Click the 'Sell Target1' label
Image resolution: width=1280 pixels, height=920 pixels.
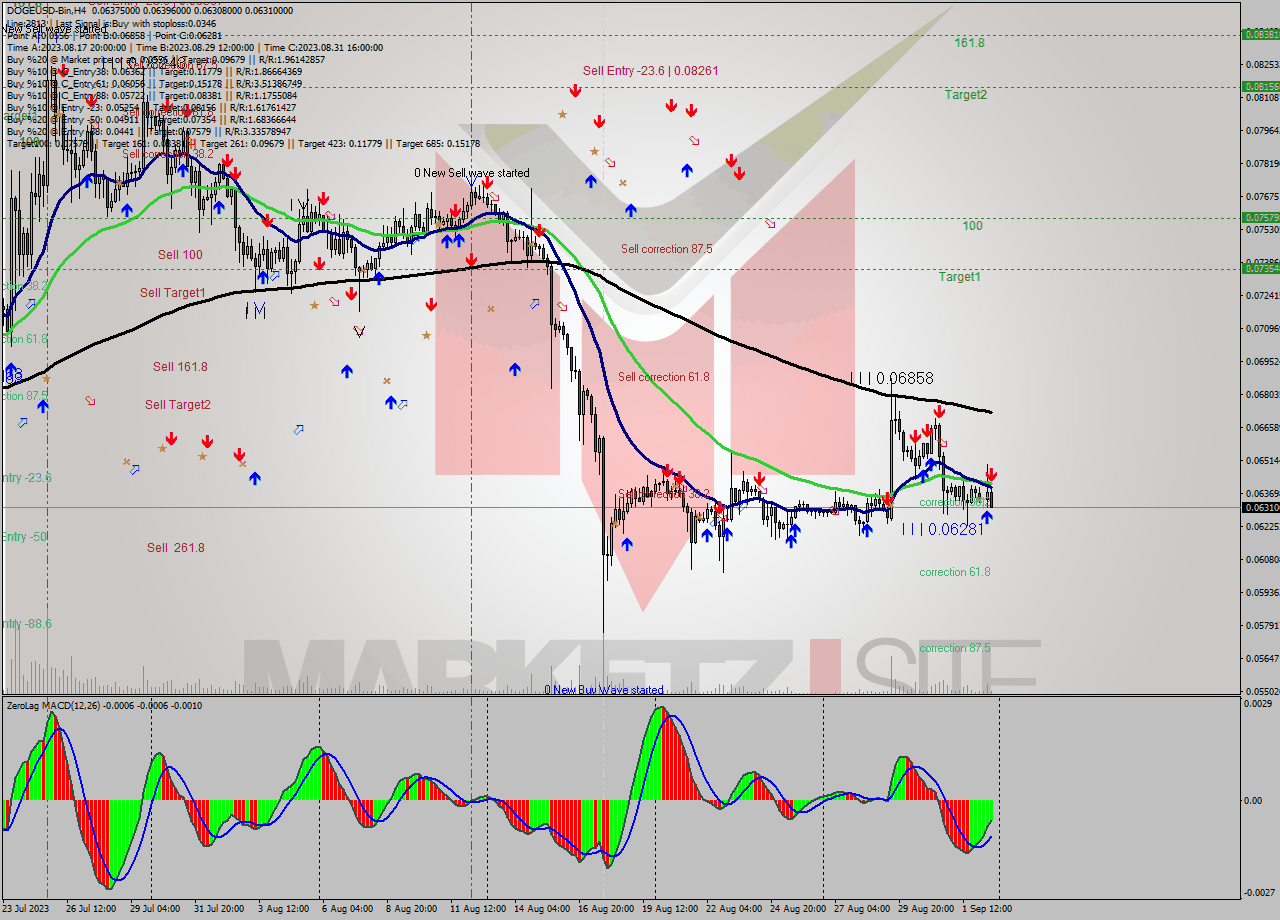point(173,293)
